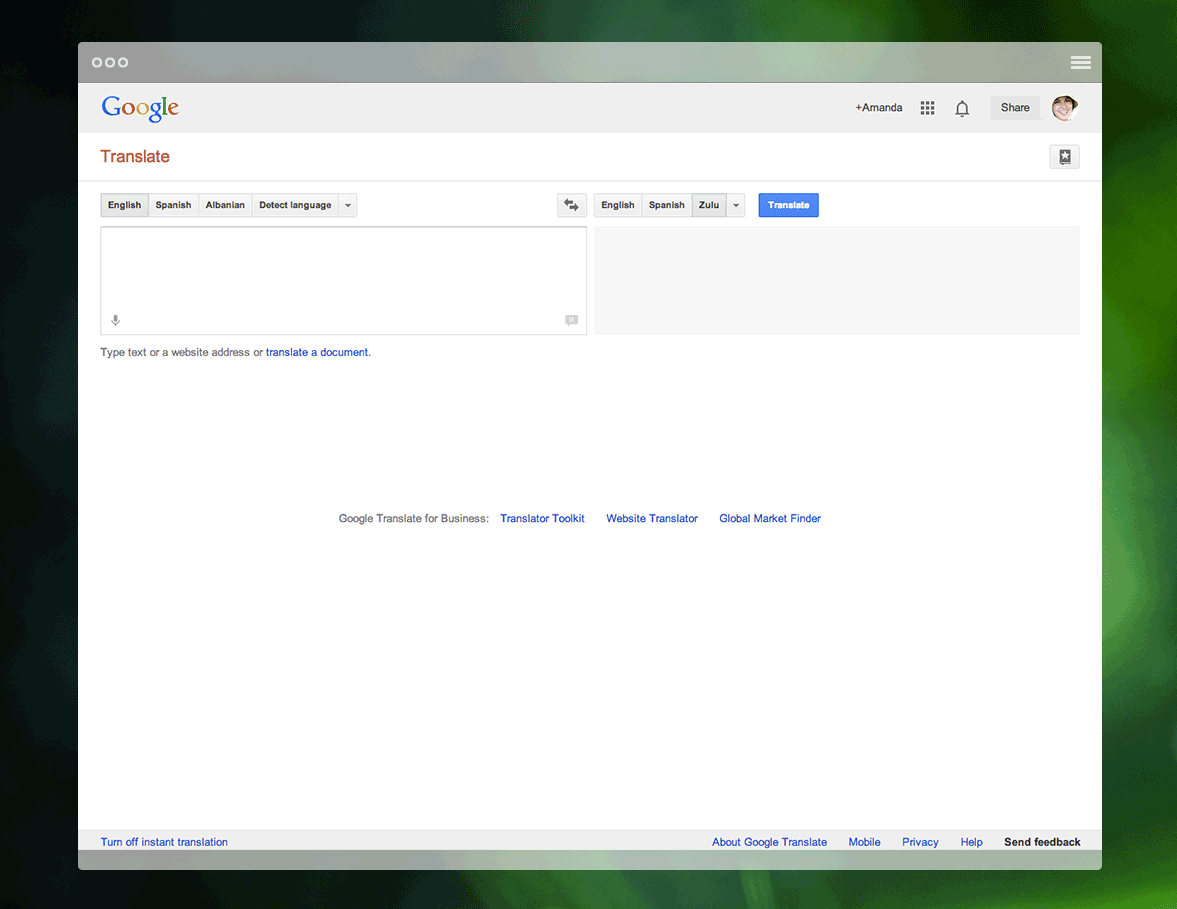Open the Global Market Finder link
Screen dimensions: 1177x909
coord(769,519)
